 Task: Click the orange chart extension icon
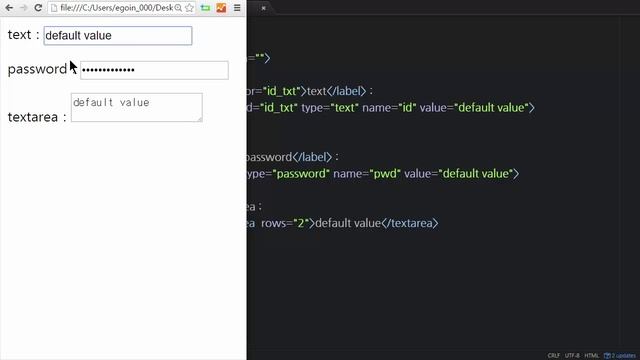point(221,8)
